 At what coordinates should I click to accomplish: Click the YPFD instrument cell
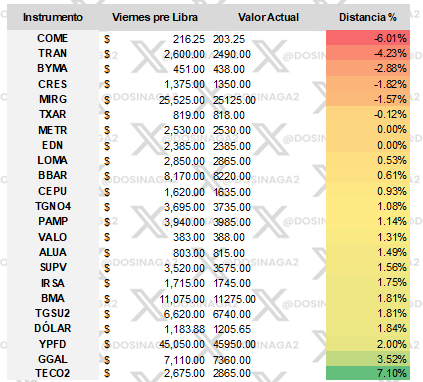pyautogui.click(x=53, y=344)
